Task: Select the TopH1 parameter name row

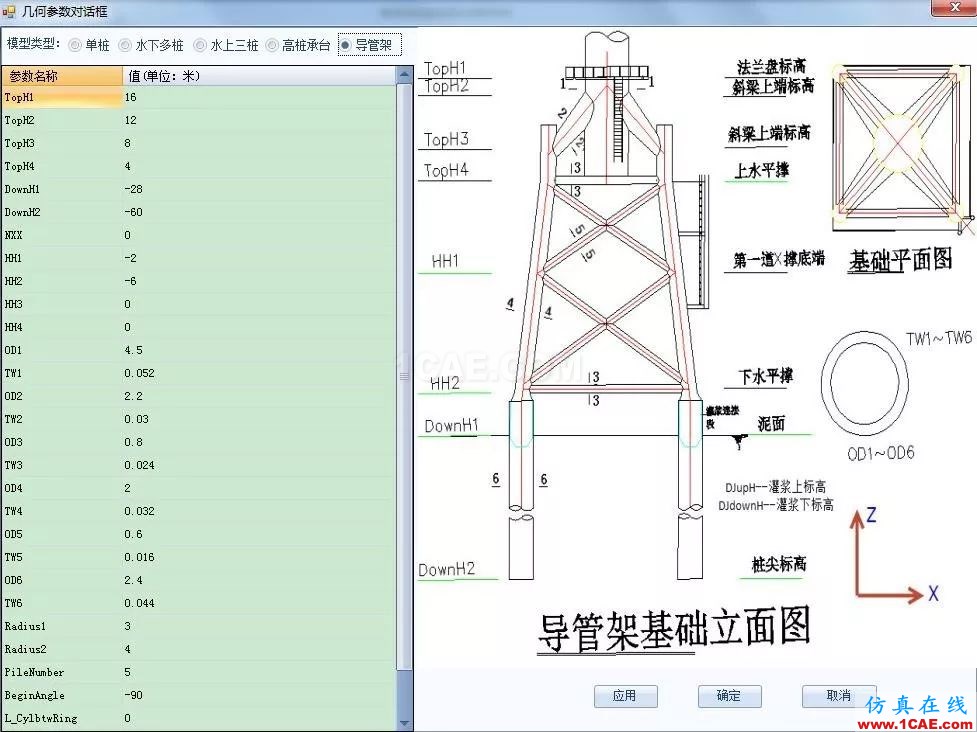Action: click(62, 97)
